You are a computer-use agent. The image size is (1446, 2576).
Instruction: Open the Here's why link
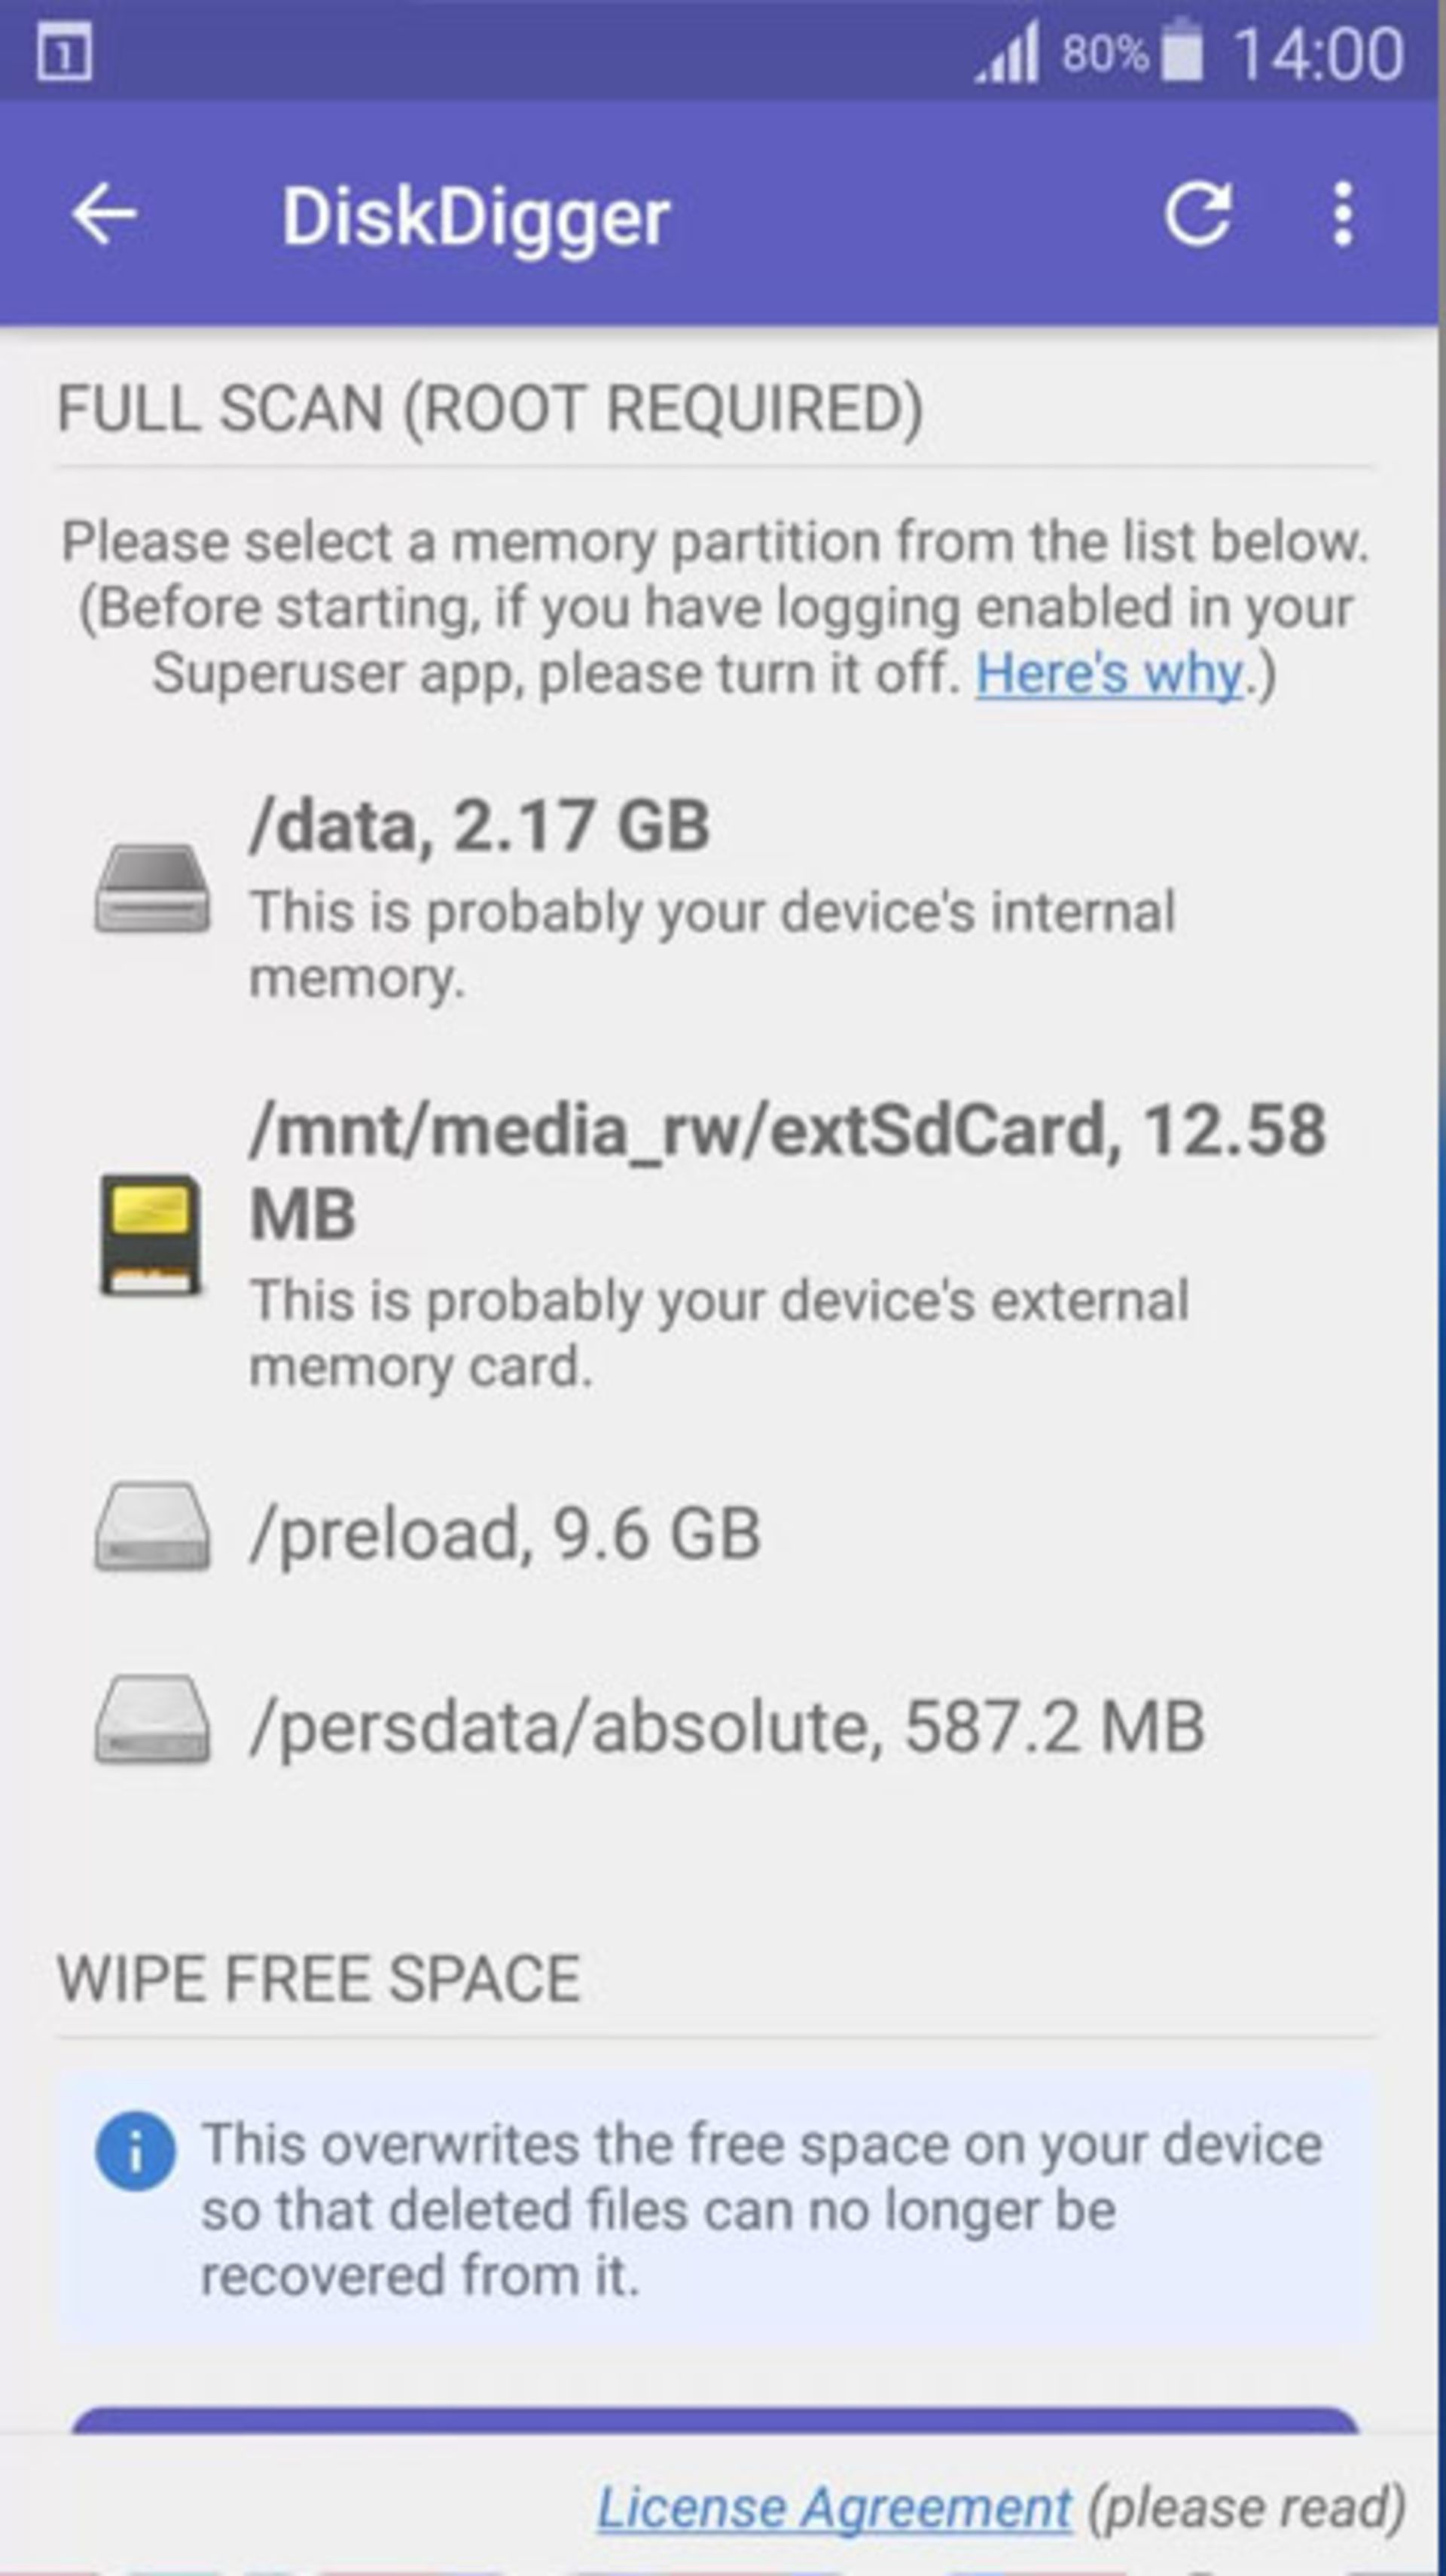point(1109,673)
